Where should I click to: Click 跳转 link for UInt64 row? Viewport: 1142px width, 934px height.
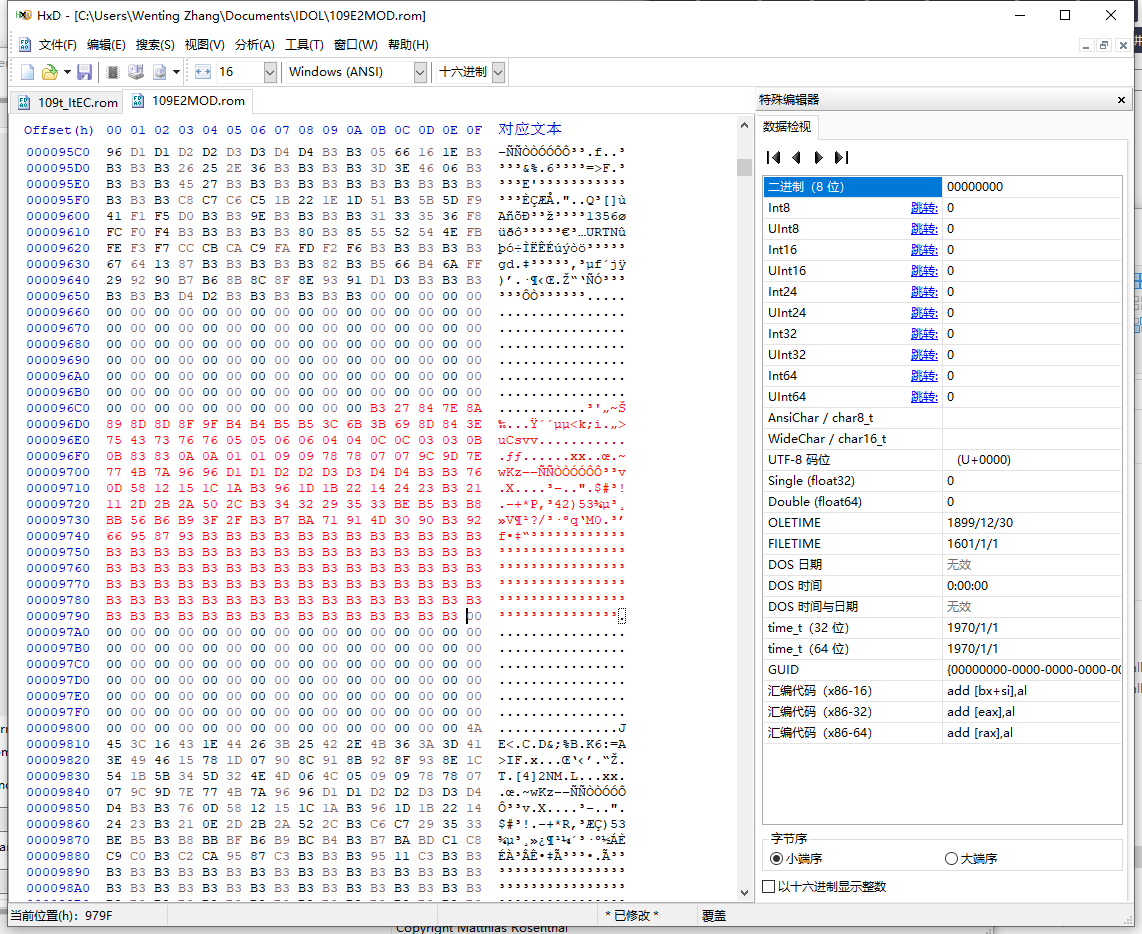[924, 397]
